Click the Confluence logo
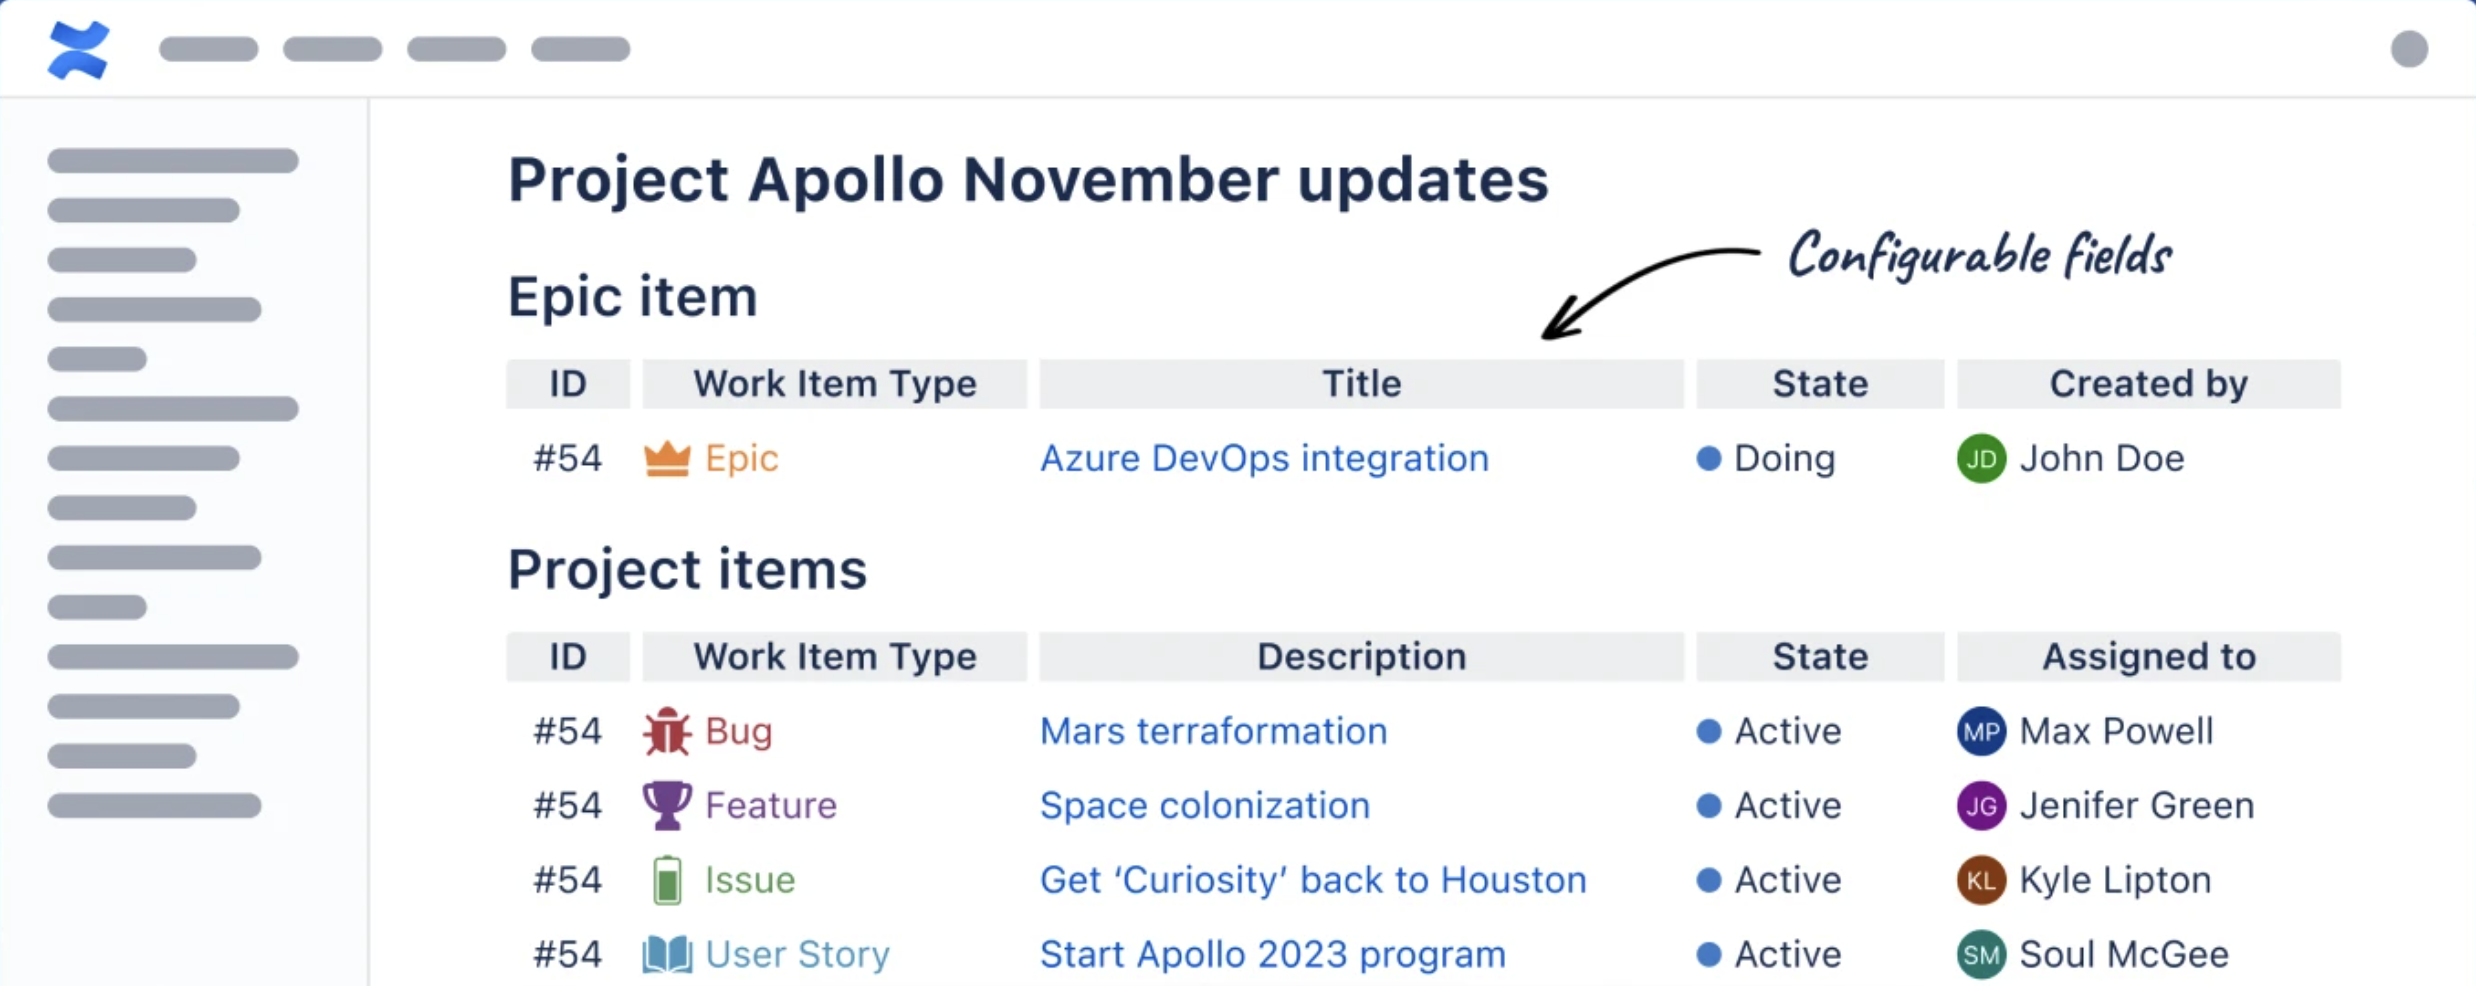Screen dimensions: 2476x986 [x=78, y=48]
